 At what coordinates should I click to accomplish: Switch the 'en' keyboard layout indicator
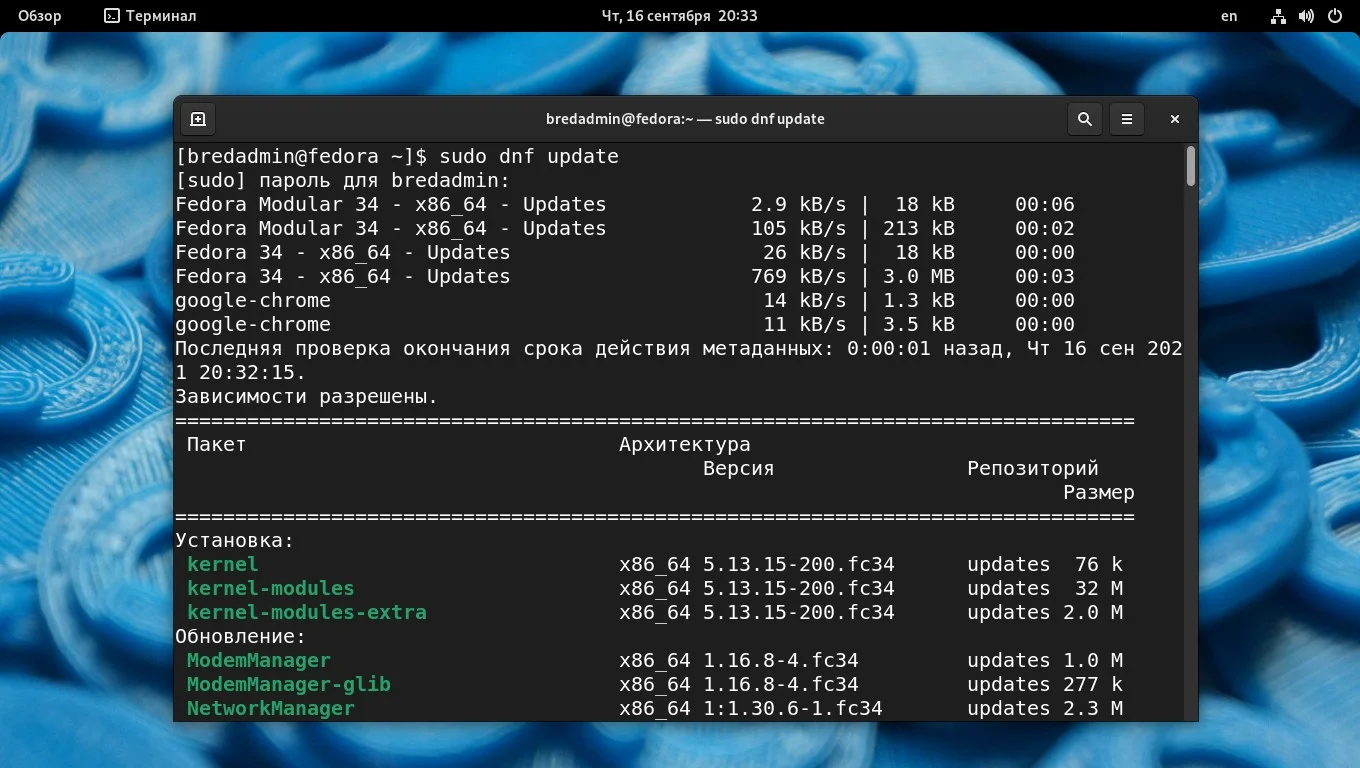(1229, 16)
